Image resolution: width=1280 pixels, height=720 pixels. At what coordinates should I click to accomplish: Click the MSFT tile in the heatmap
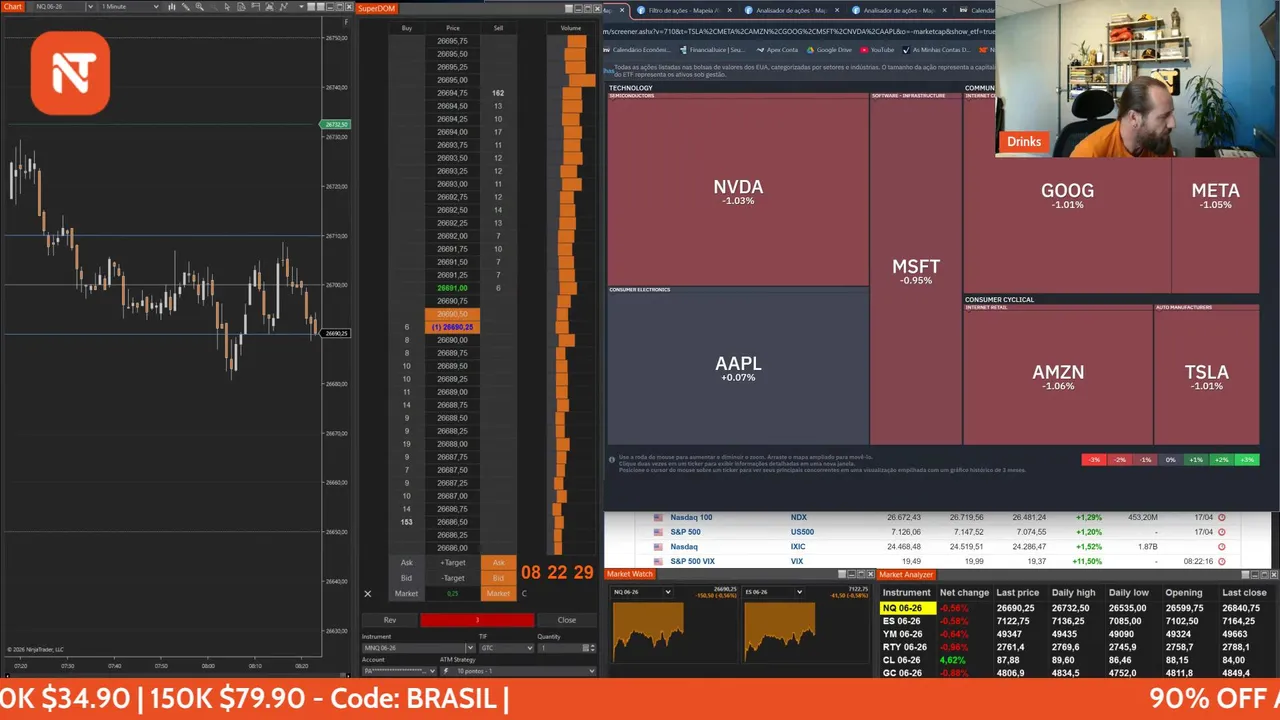point(916,271)
